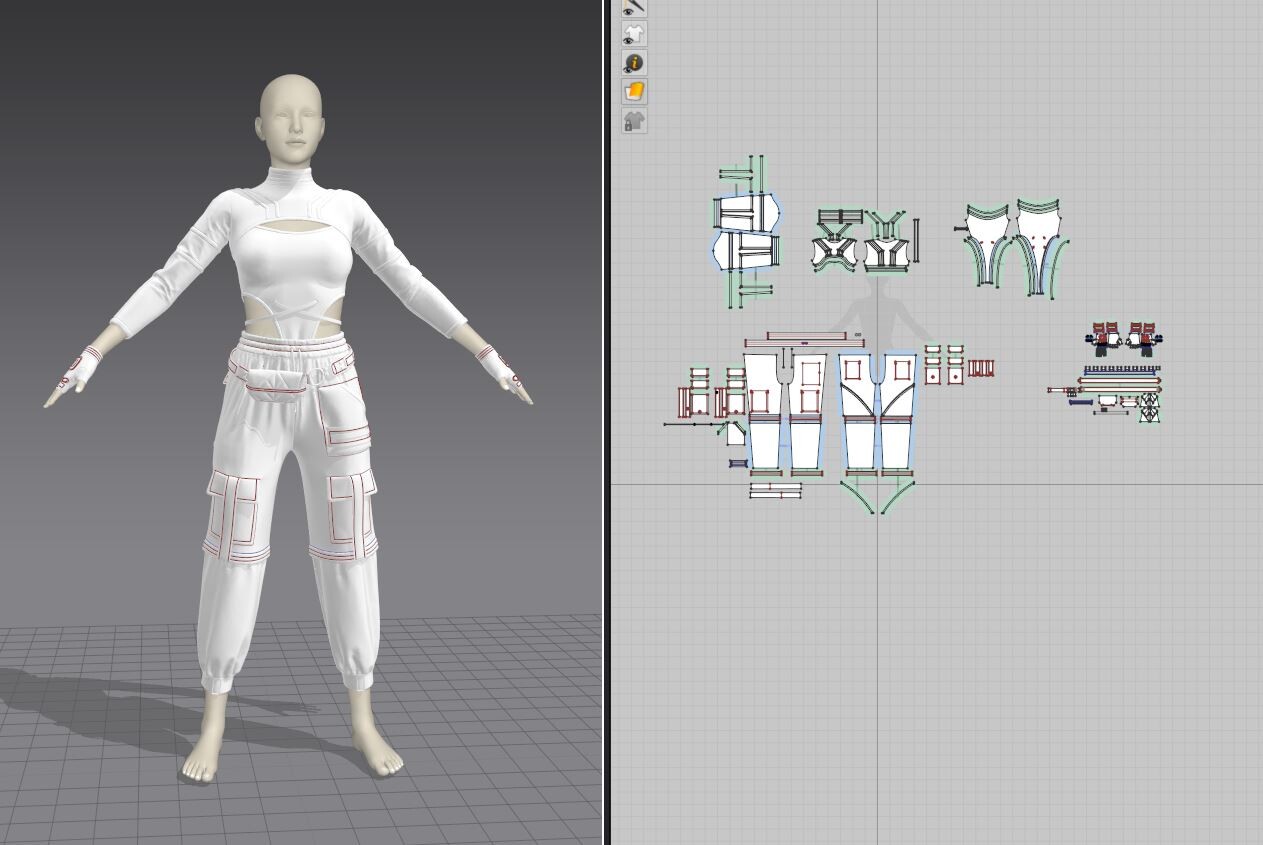Toggle the show sewing needle-and-eye icon
This screenshot has height=845, width=1263.
pyautogui.click(x=634, y=7)
